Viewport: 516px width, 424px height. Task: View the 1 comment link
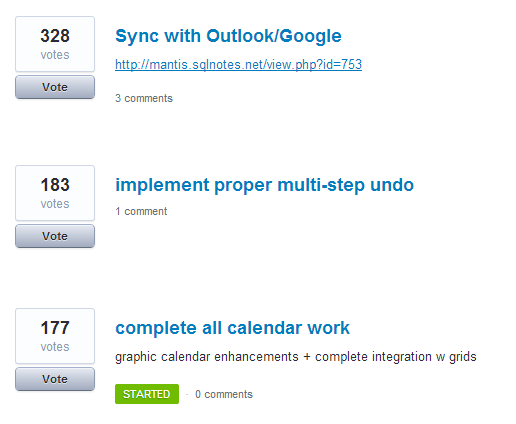141,211
